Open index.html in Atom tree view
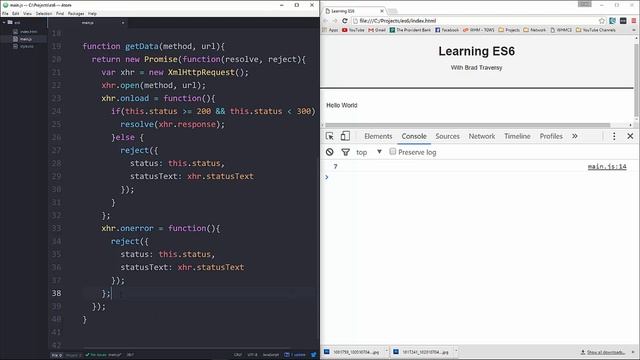The width and height of the screenshot is (640, 360). (x=25, y=31)
